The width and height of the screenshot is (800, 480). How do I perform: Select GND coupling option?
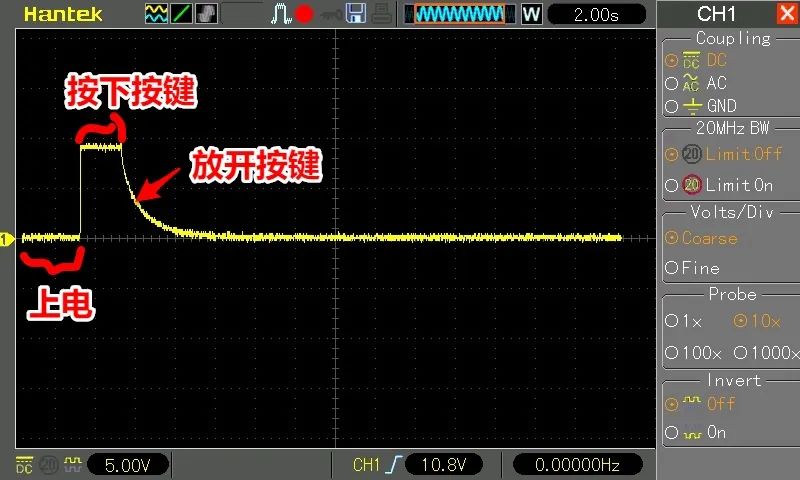[x=670, y=106]
